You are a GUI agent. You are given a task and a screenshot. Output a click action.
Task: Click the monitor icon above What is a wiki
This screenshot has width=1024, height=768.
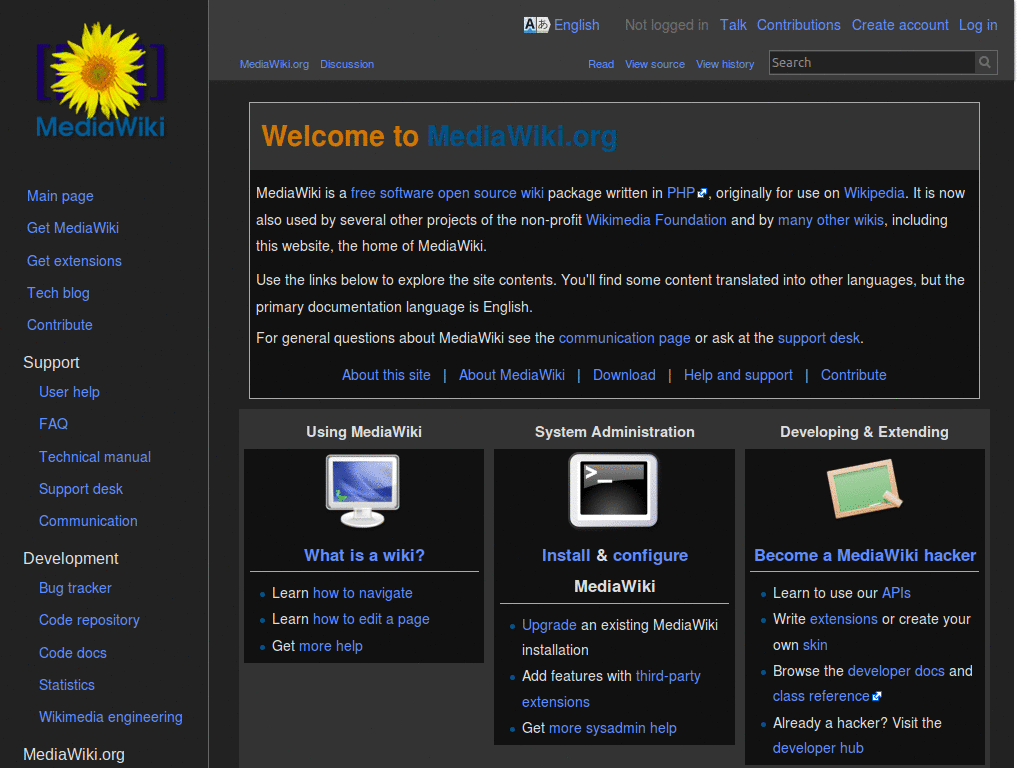363,491
